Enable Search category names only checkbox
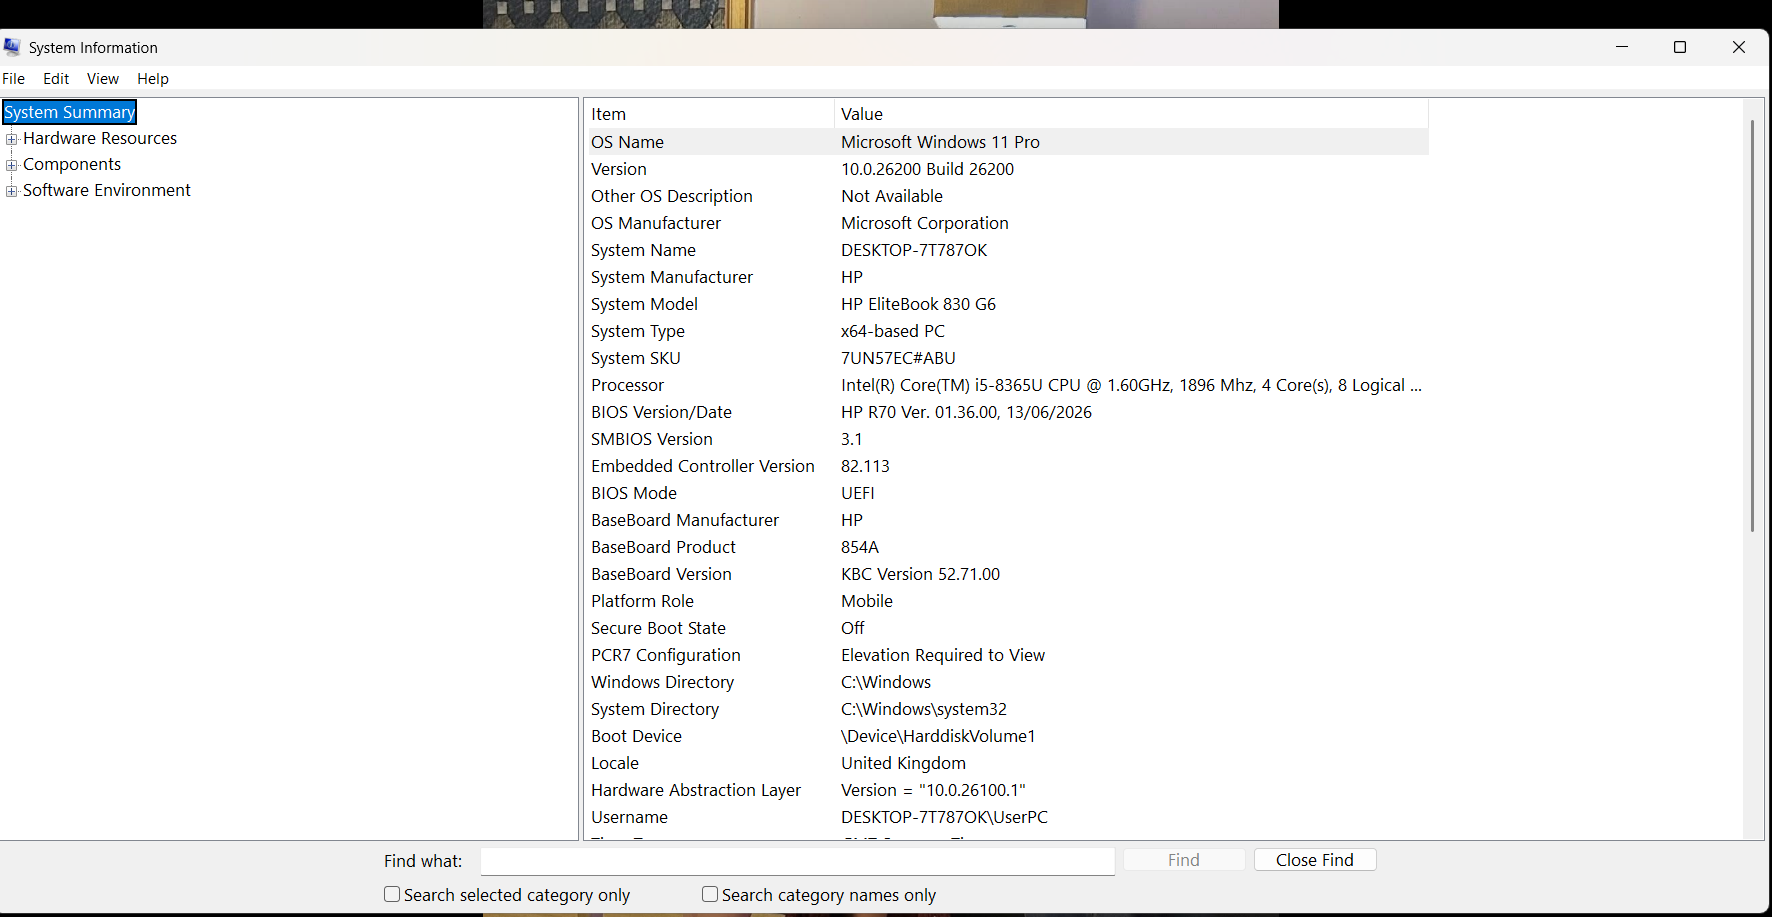Viewport: 1772px width, 917px height. (710, 894)
